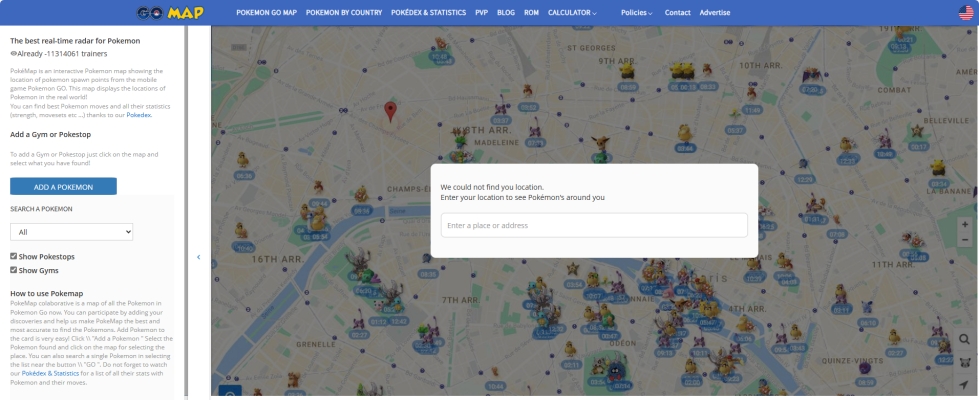Open the Pokemon Go Map menu item

click(x=267, y=12)
